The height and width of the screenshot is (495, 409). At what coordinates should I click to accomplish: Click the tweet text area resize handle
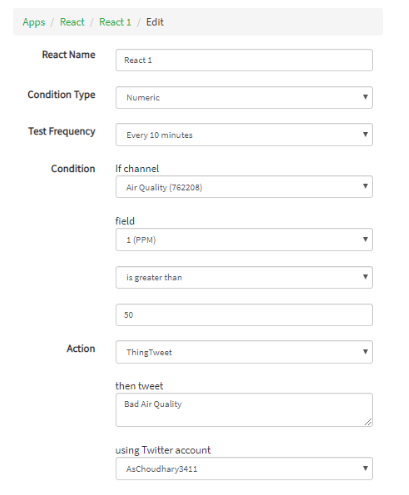click(x=368, y=422)
